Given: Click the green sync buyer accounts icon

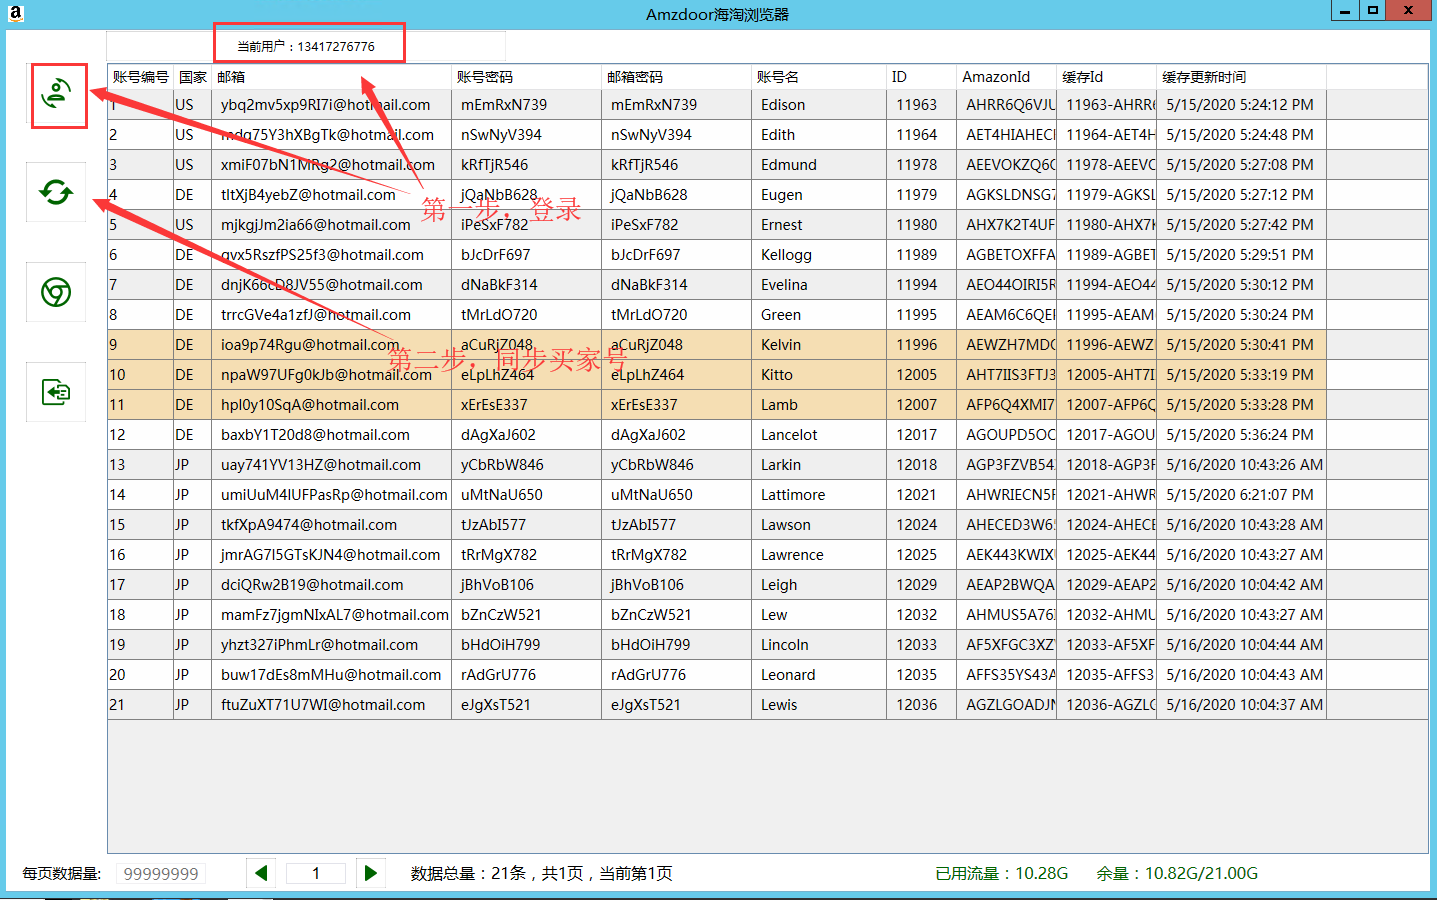Looking at the screenshot, I should pyautogui.click(x=56, y=192).
